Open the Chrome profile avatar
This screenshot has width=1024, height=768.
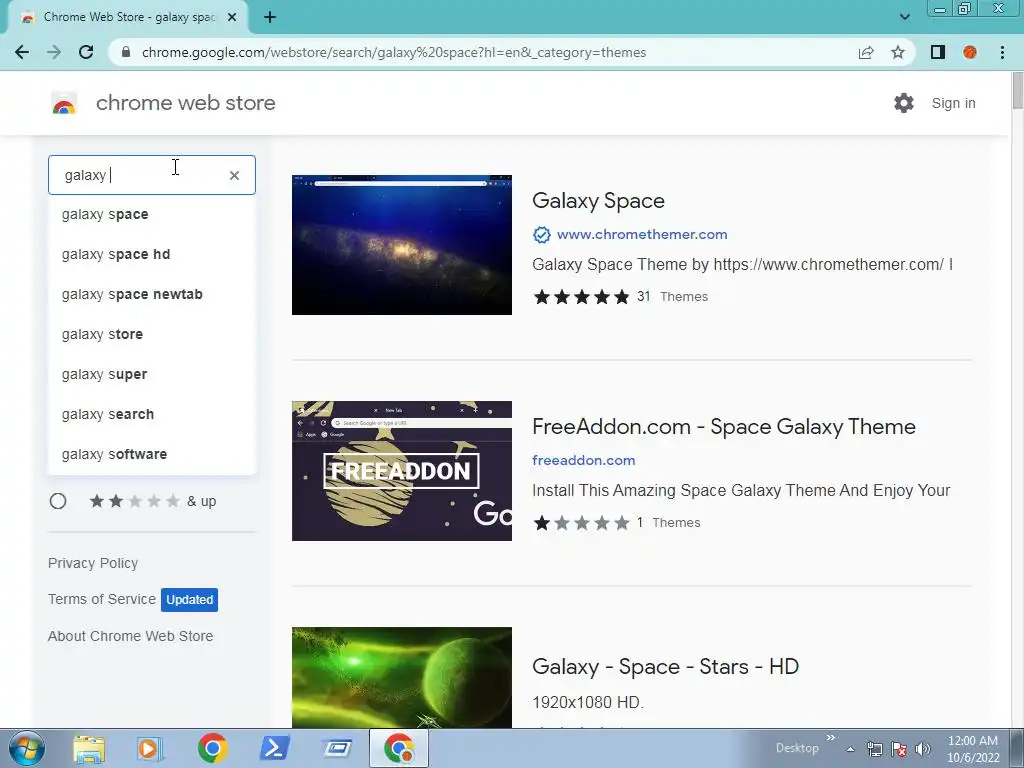click(x=970, y=52)
